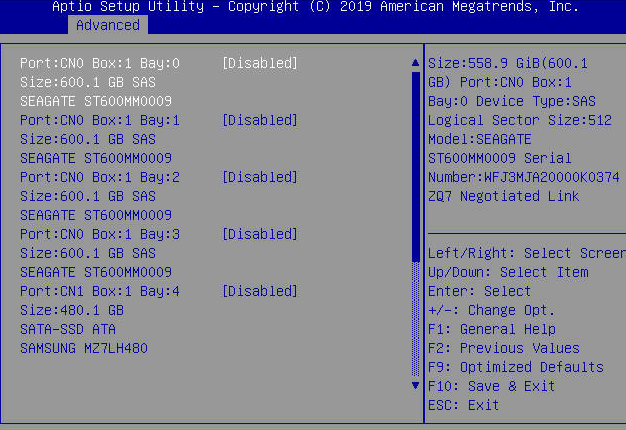Click the SAMSUNG MZ7LH480 model text
Image resolution: width=626 pixels, height=430 pixels.
[84, 348]
